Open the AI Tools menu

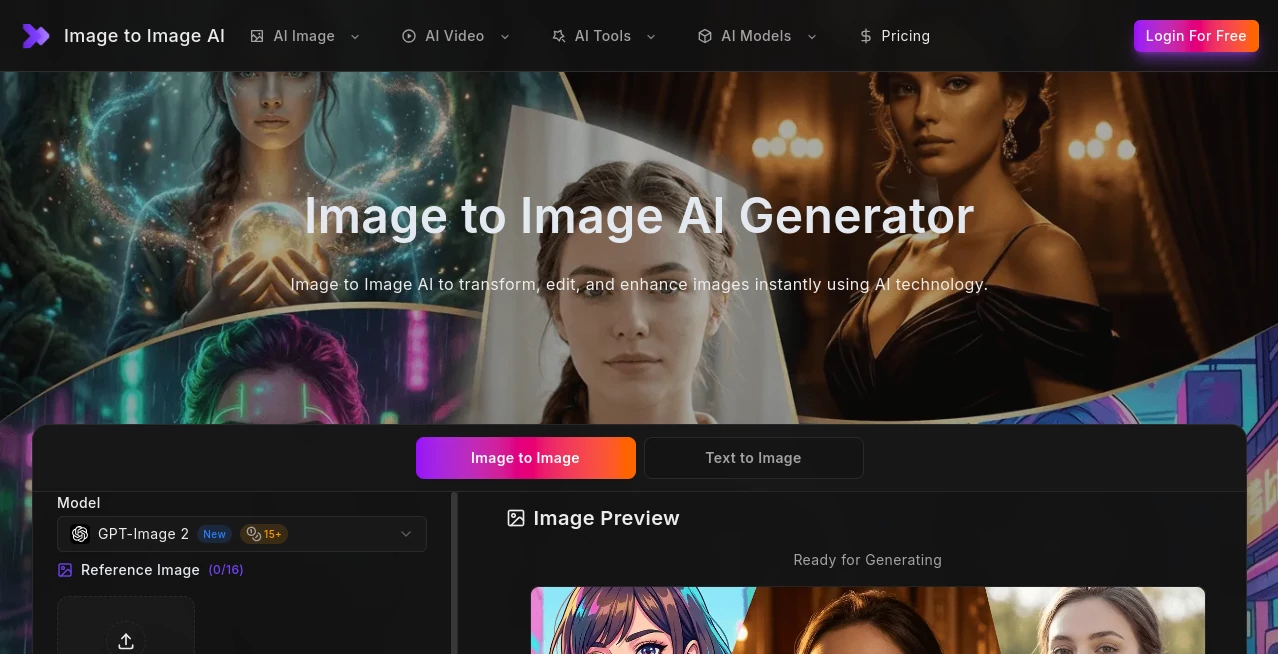pyautogui.click(x=604, y=36)
